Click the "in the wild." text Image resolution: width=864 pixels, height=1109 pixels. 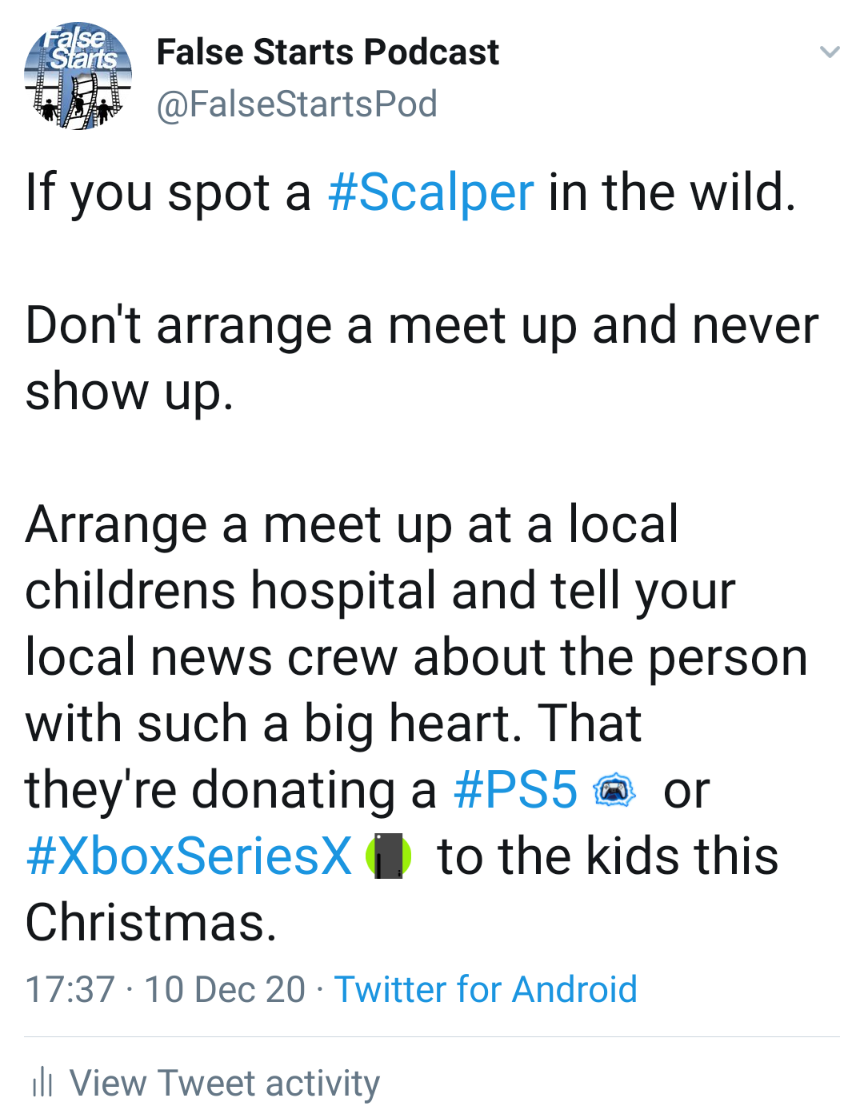click(672, 192)
